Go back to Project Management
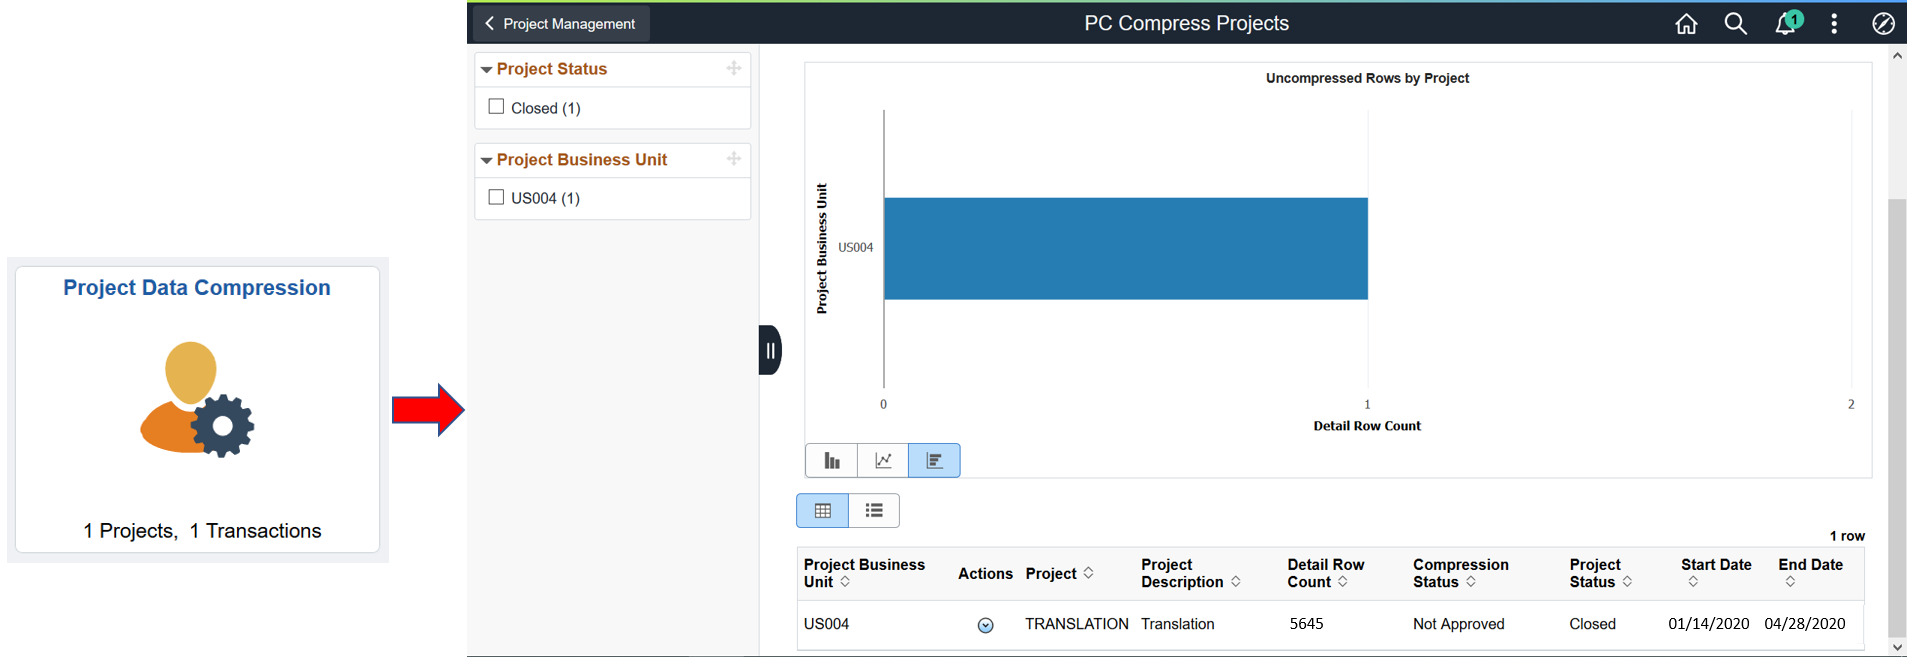The height and width of the screenshot is (665, 1919). (x=560, y=24)
